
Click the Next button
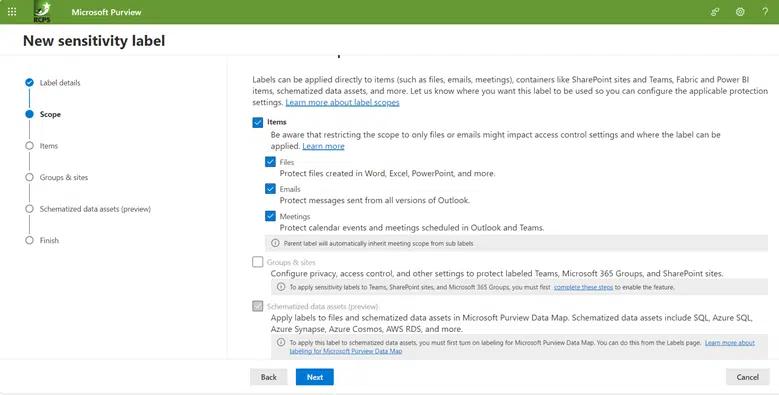314,377
